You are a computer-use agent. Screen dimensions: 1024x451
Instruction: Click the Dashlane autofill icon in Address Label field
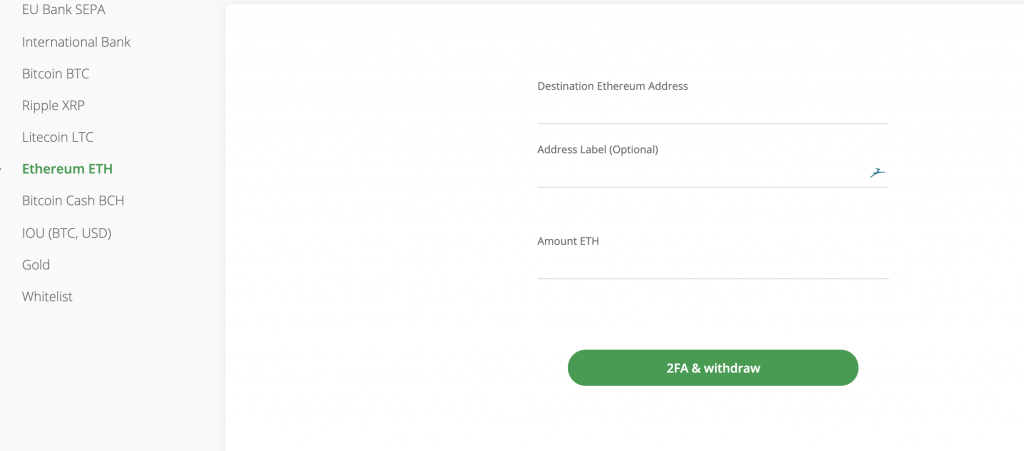point(877,172)
